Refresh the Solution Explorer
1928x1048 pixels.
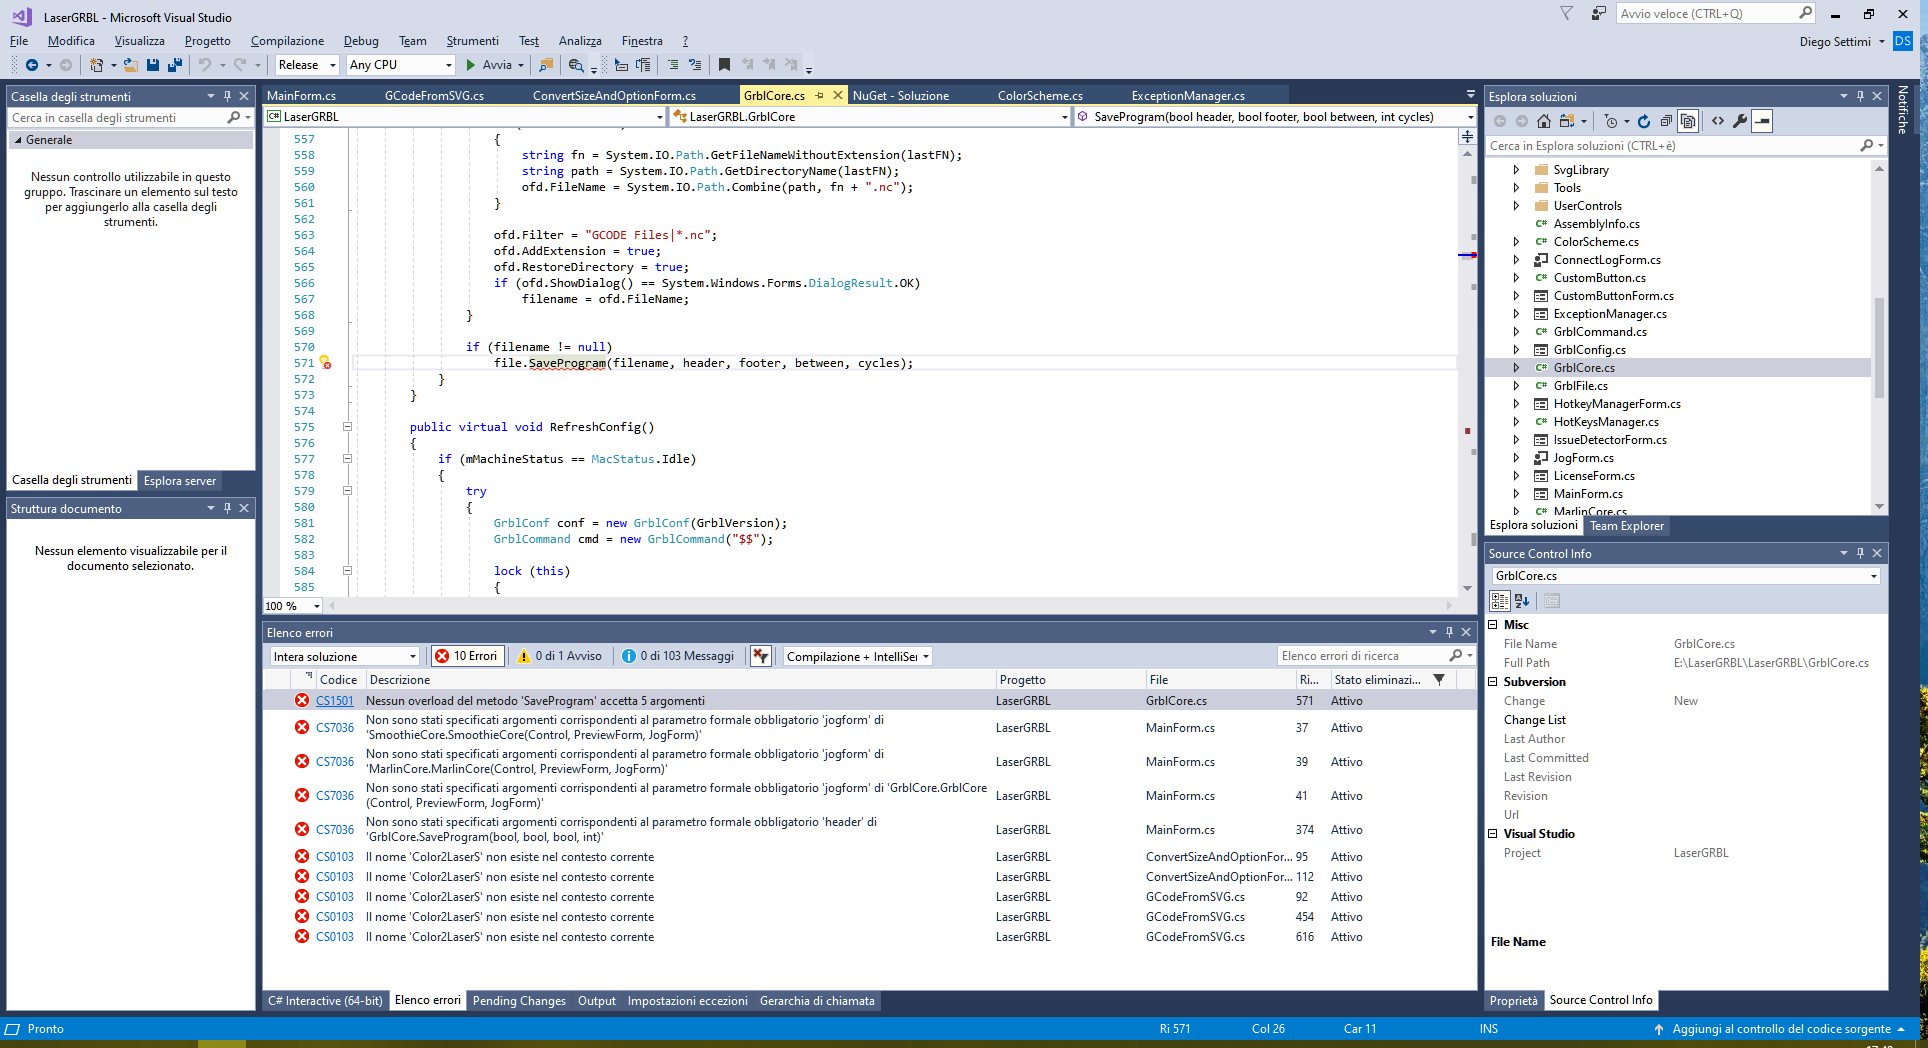(1644, 121)
